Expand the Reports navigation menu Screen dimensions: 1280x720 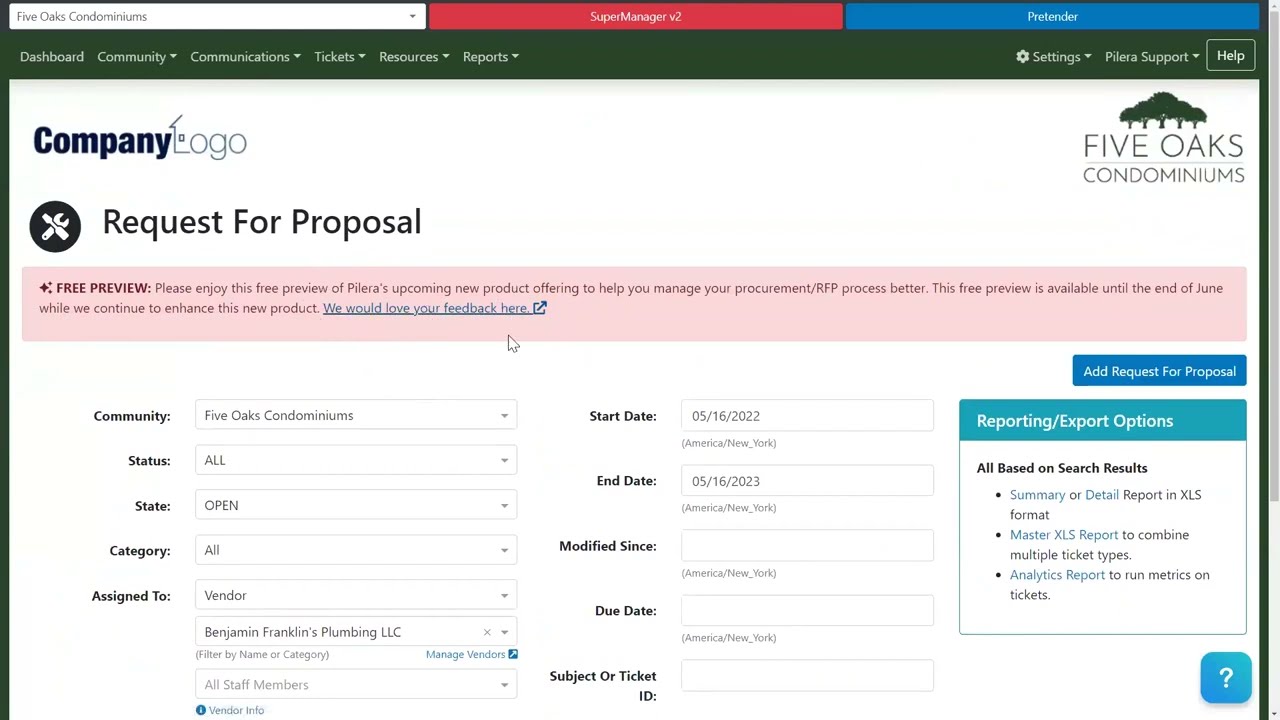(490, 57)
